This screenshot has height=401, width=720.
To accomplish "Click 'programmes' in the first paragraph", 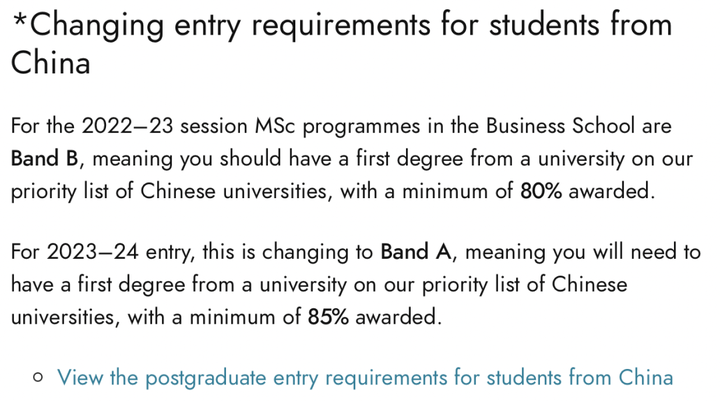I will point(361,128).
